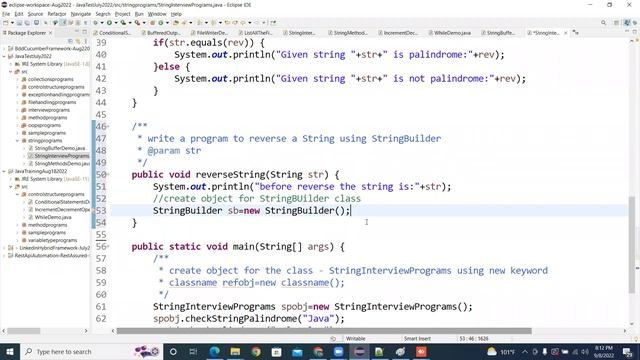Collapse the stringprograms package
This screenshot has width=640, height=360.
18,140
